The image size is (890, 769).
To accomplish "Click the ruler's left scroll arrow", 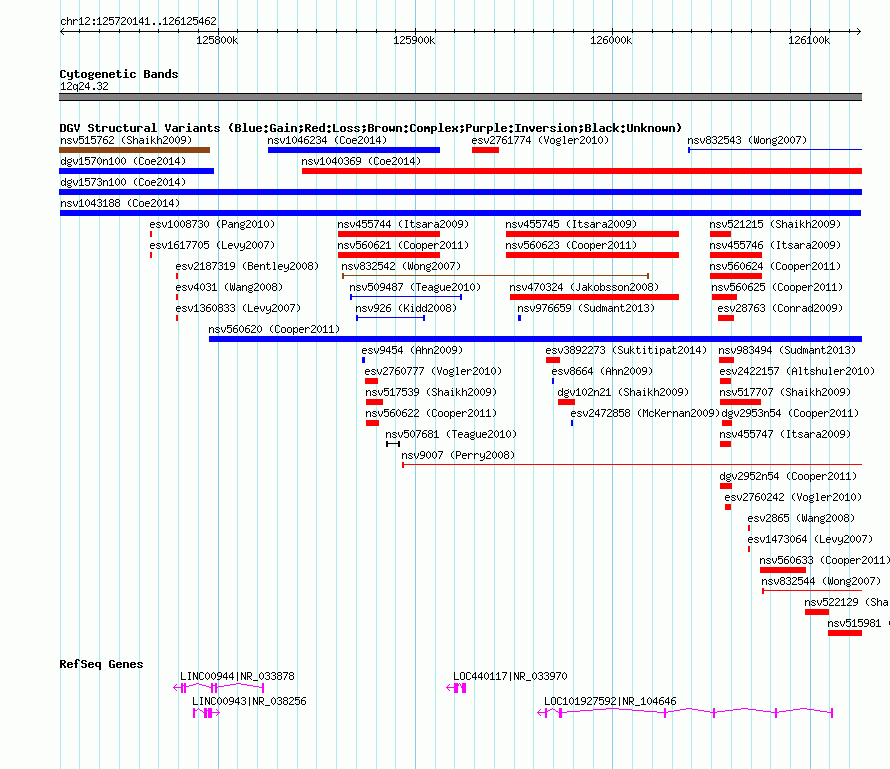I will pos(62,32).
